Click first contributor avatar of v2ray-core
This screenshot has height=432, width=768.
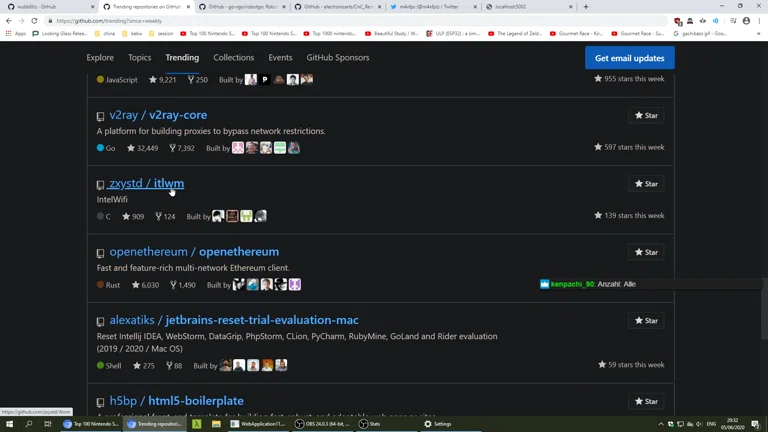pyautogui.click(x=238, y=148)
